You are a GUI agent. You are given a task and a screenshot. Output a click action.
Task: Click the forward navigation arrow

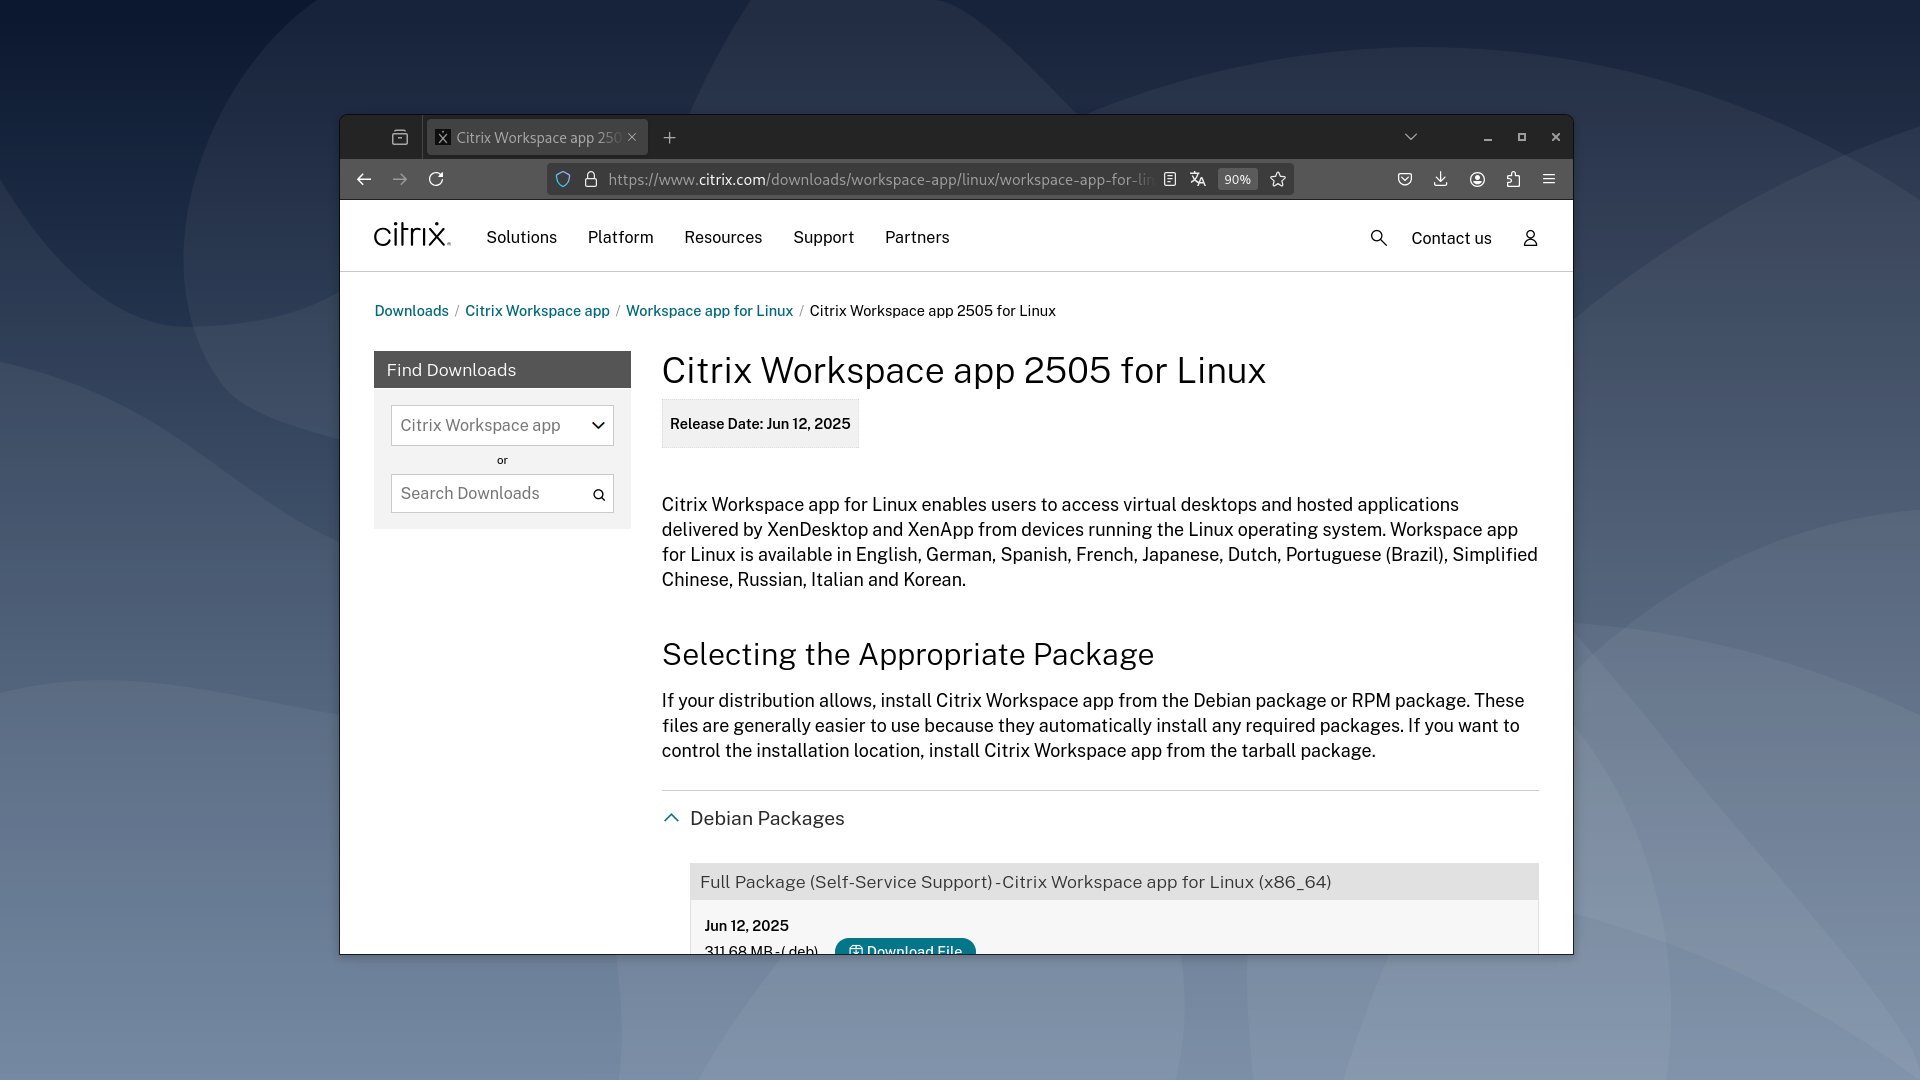point(400,179)
